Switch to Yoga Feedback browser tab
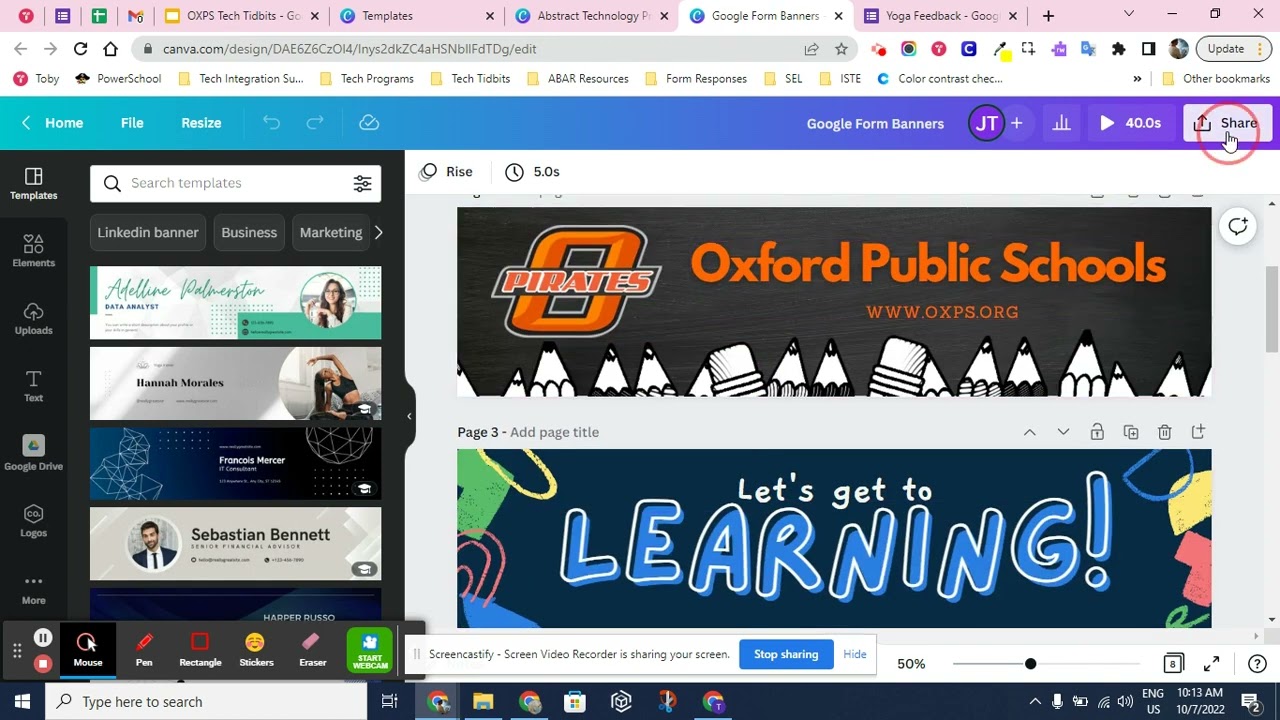 (942, 16)
